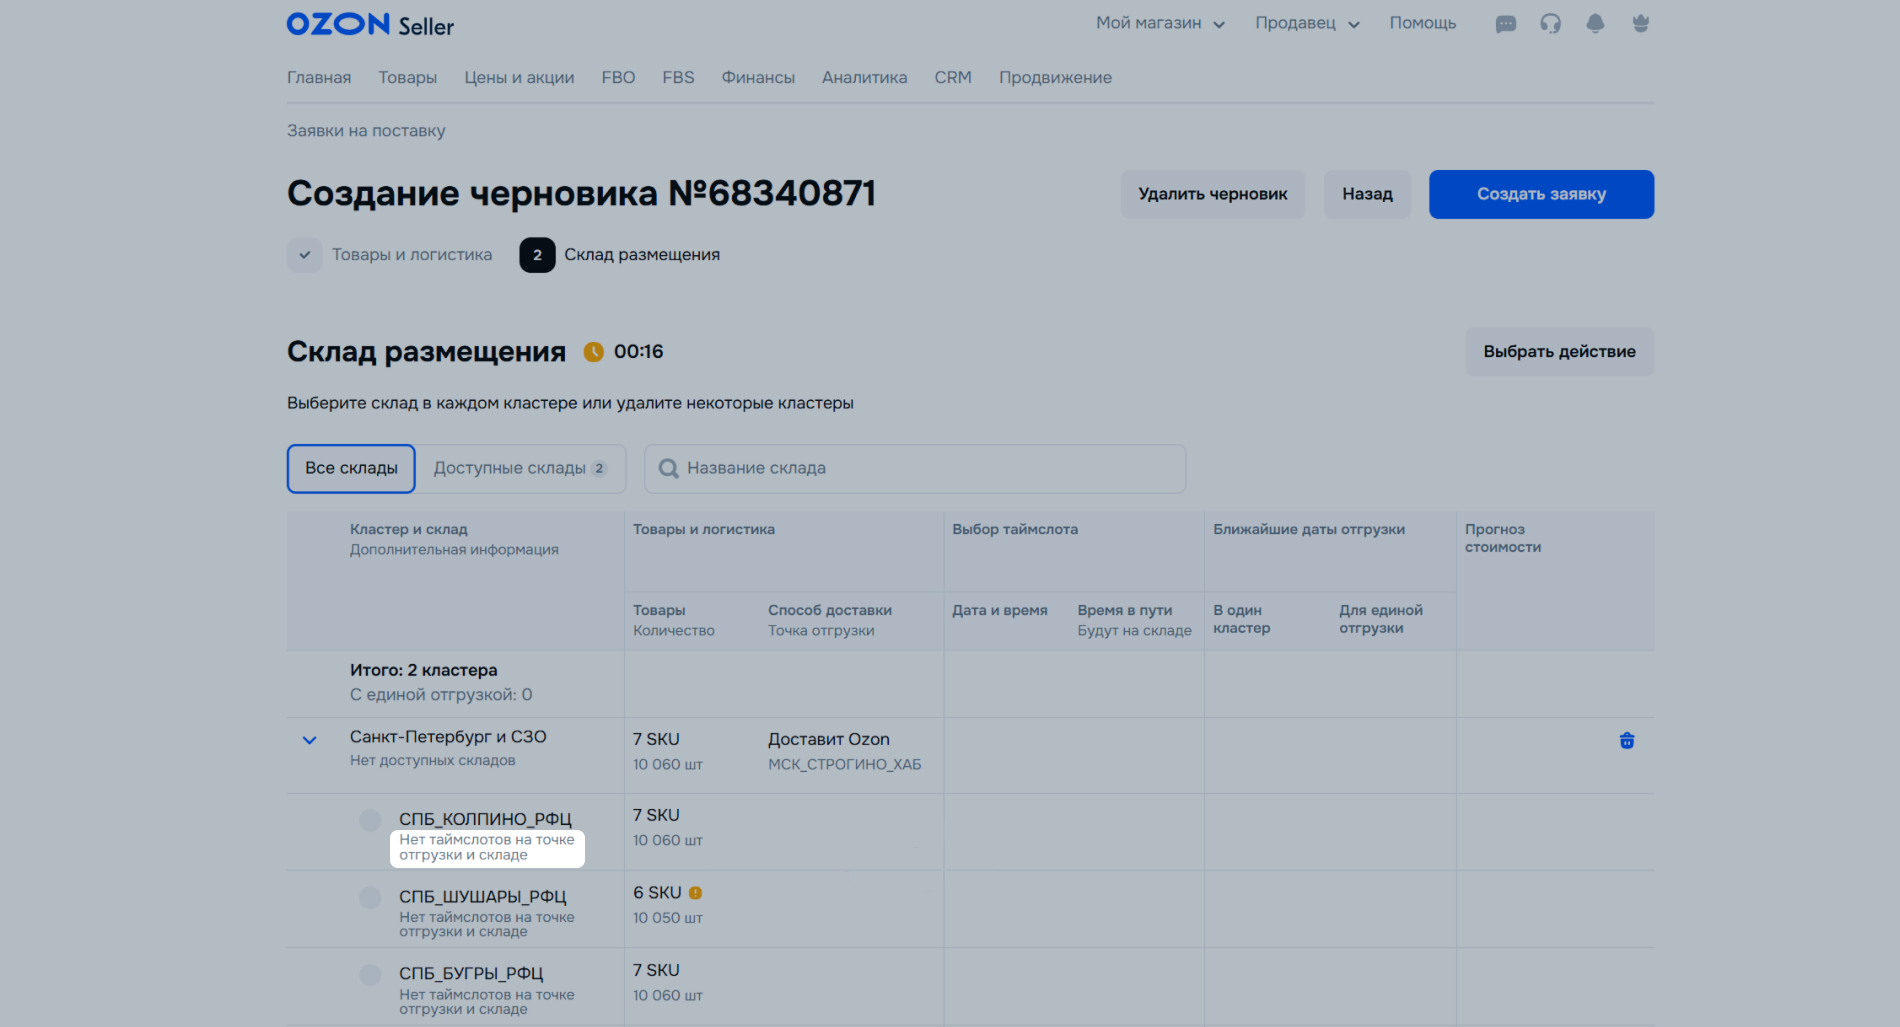Click the Удалить черновик button

point(1212,194)
